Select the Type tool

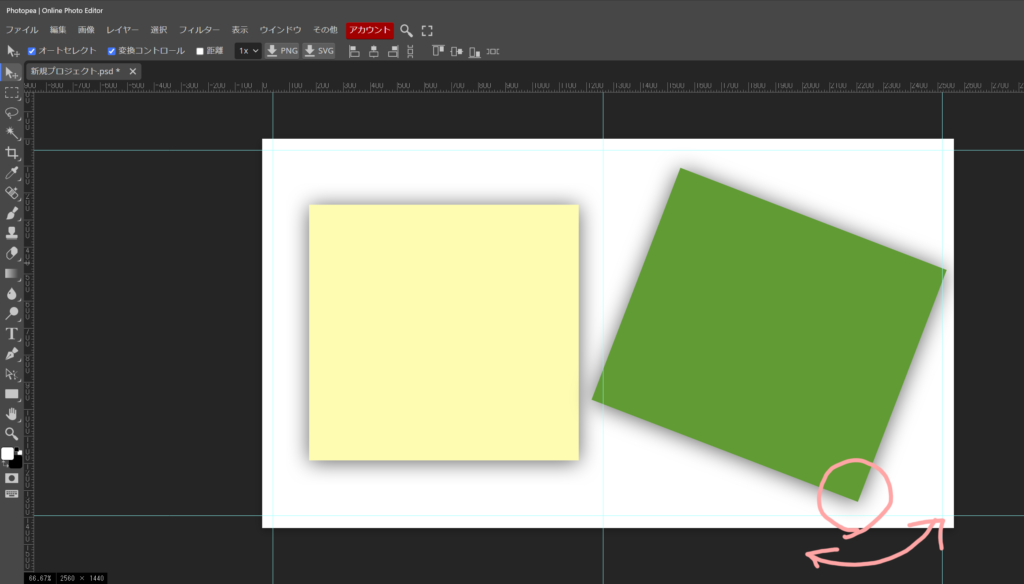tap(12, 333)
